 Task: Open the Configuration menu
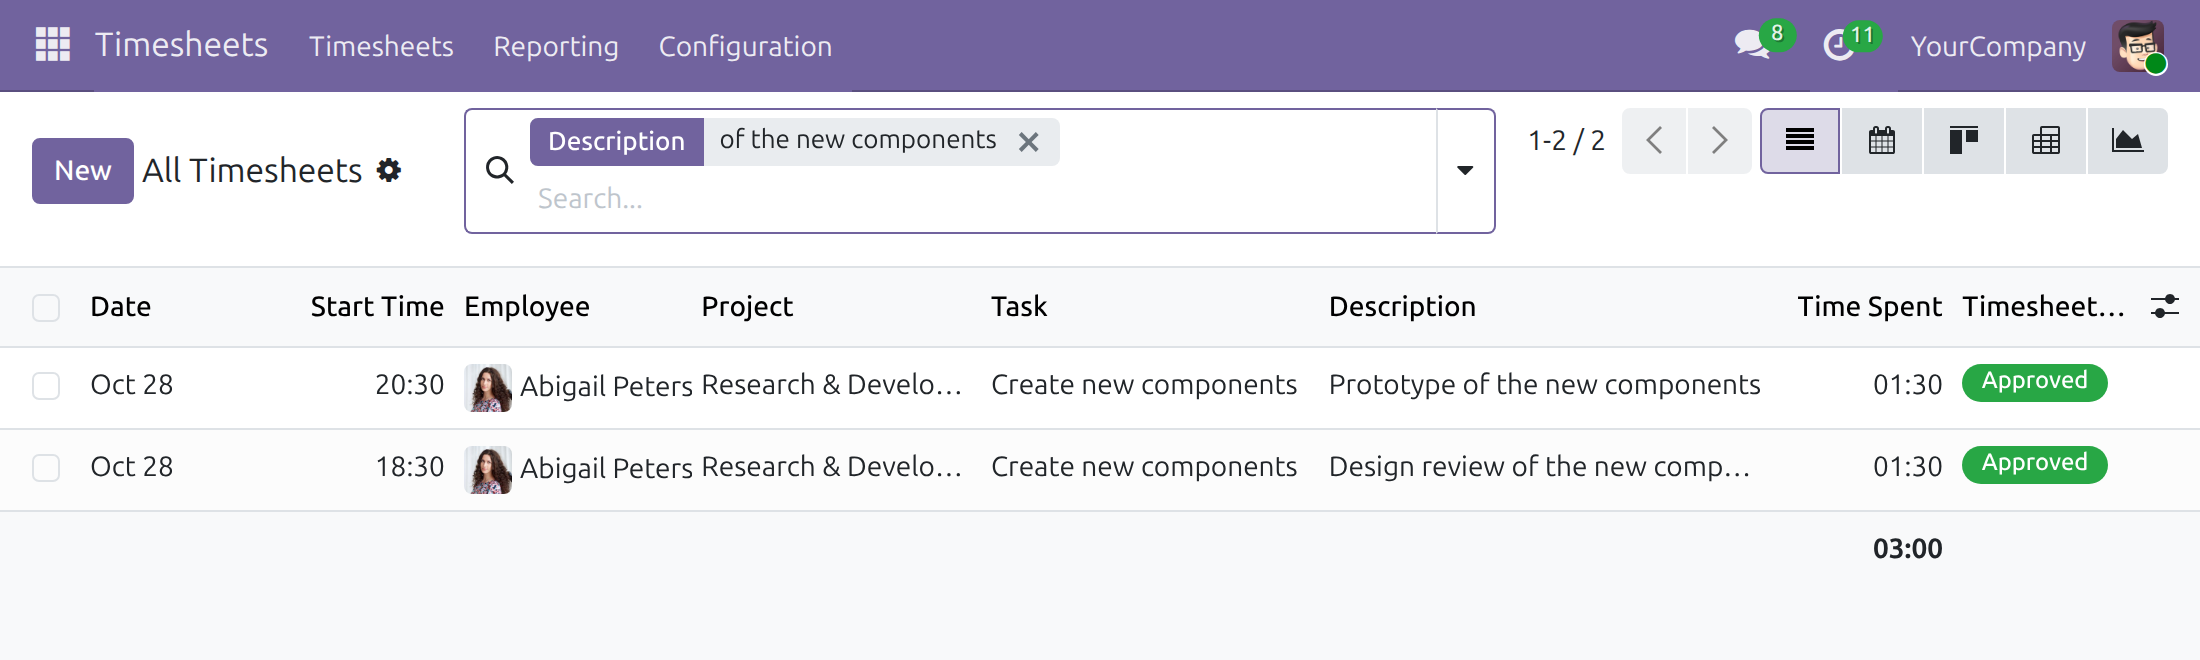745,46
